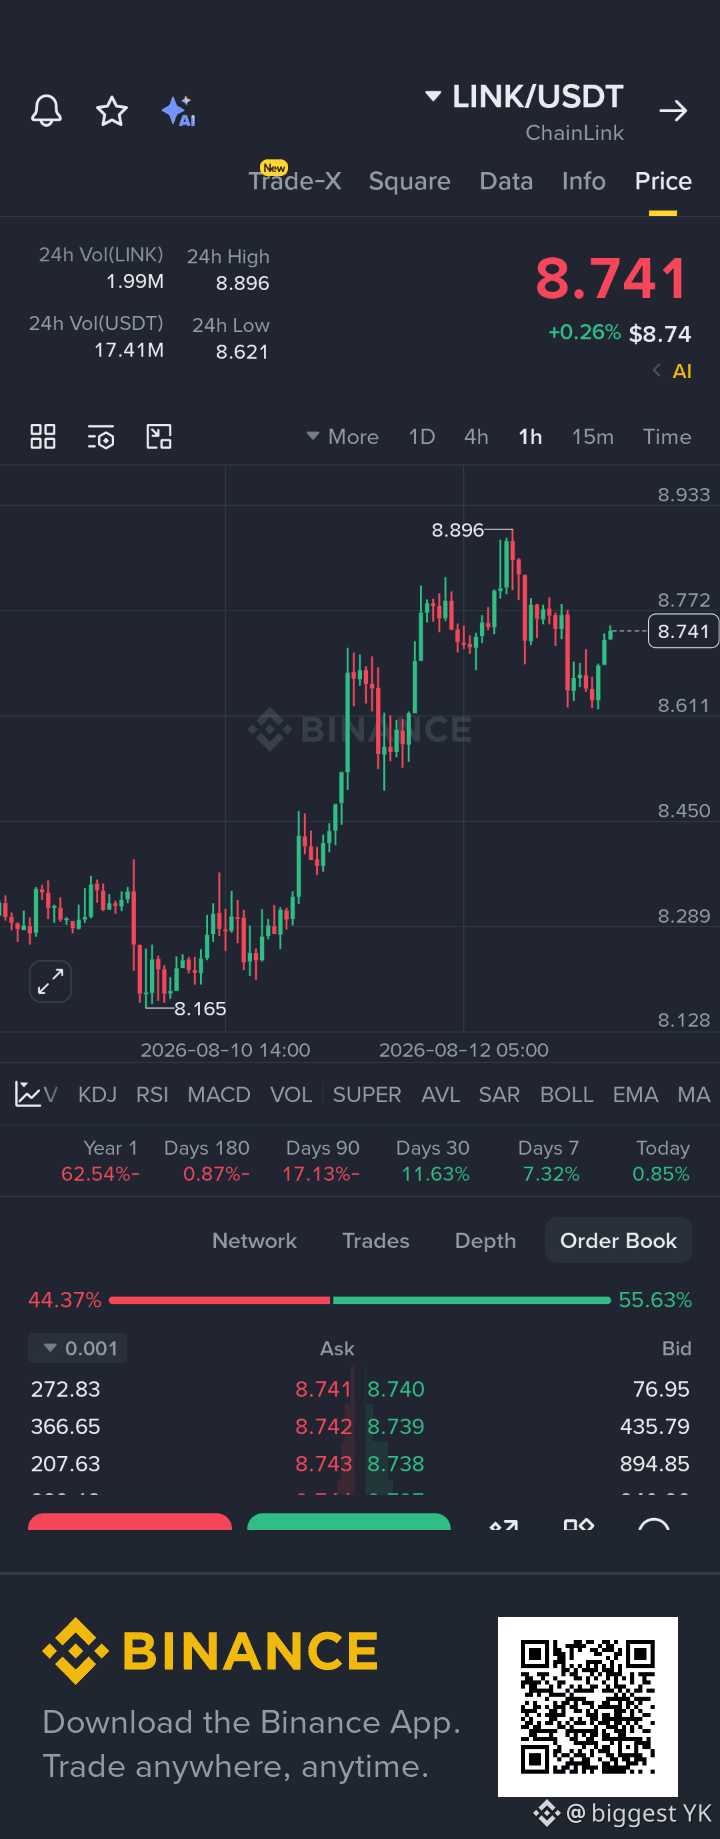Toggle the VOL indicator
The image size is (720, 1839).
tap(291, 1095)
